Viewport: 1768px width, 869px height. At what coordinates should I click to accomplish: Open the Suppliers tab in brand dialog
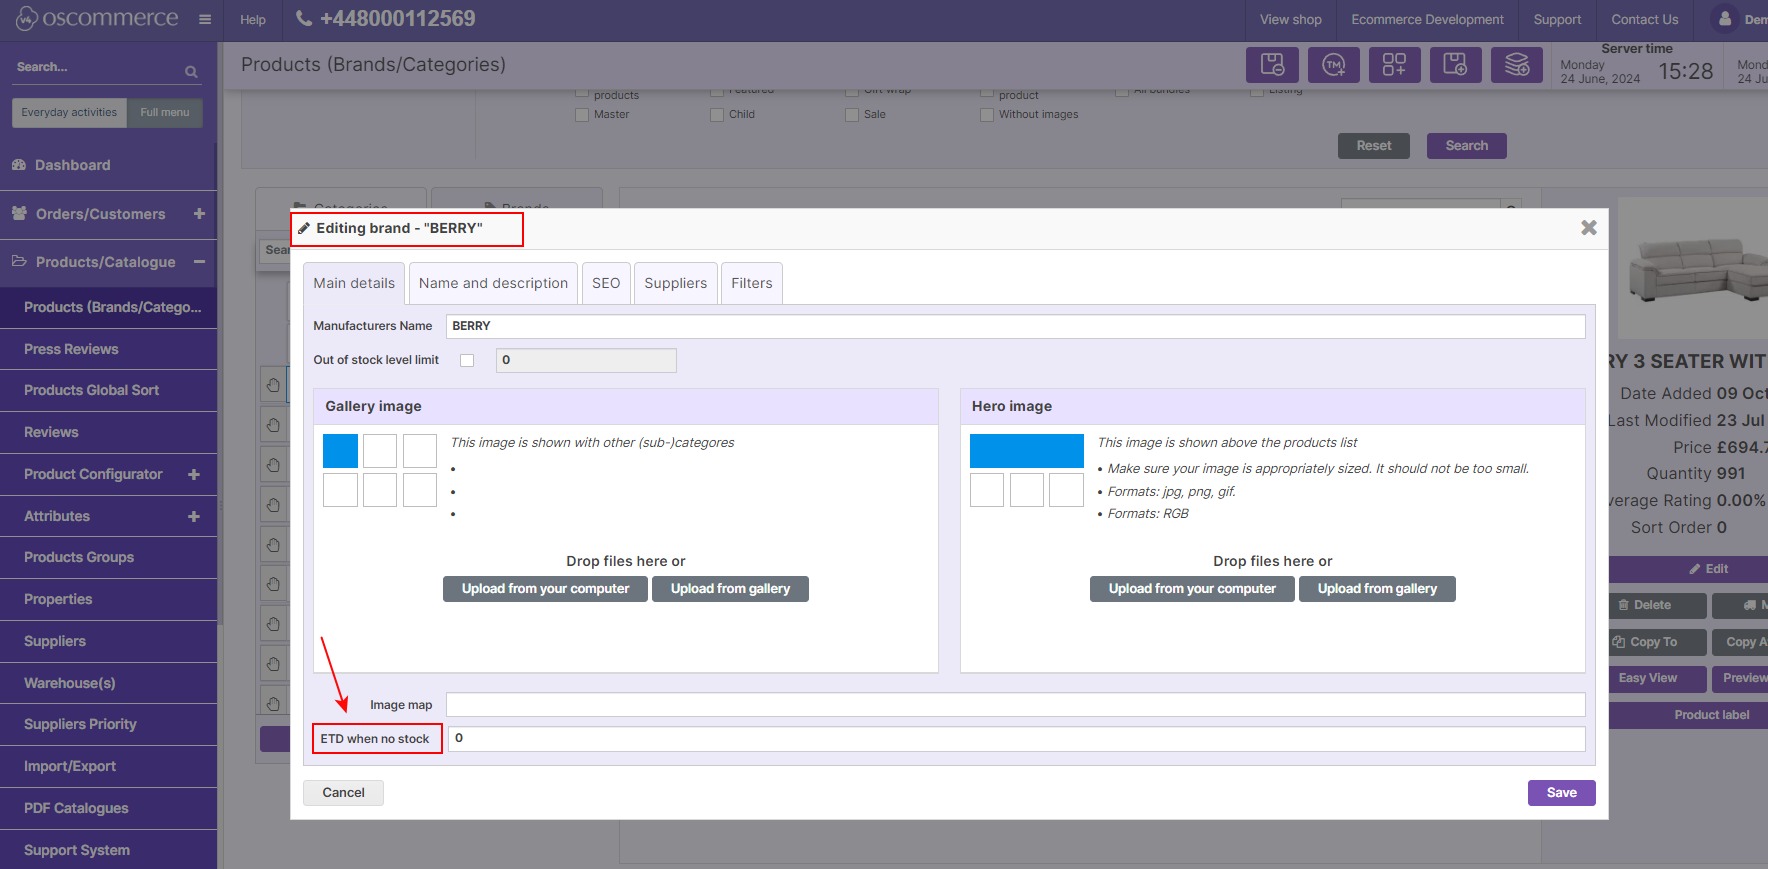tap(675, 283)
